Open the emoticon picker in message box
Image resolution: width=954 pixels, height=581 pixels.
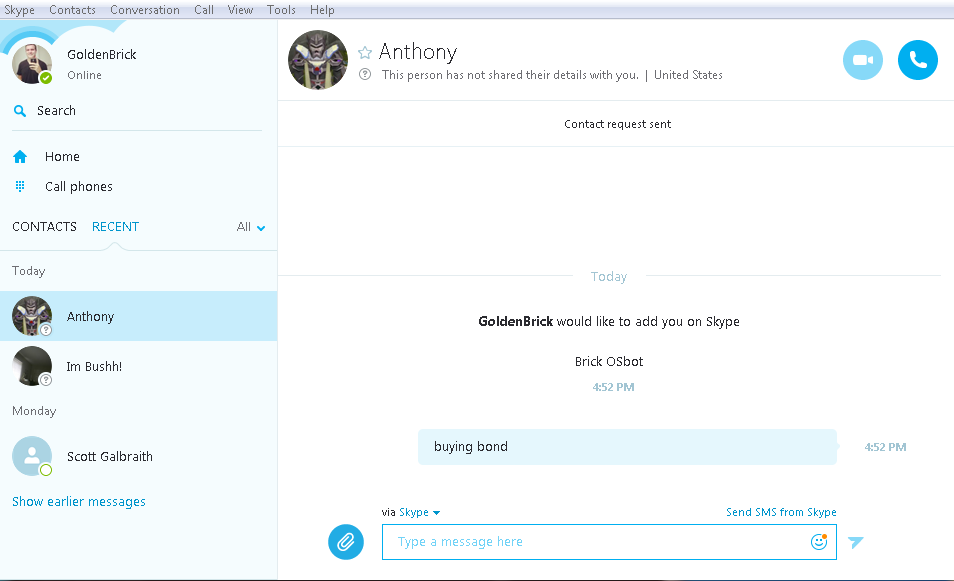tap(819, 541)
